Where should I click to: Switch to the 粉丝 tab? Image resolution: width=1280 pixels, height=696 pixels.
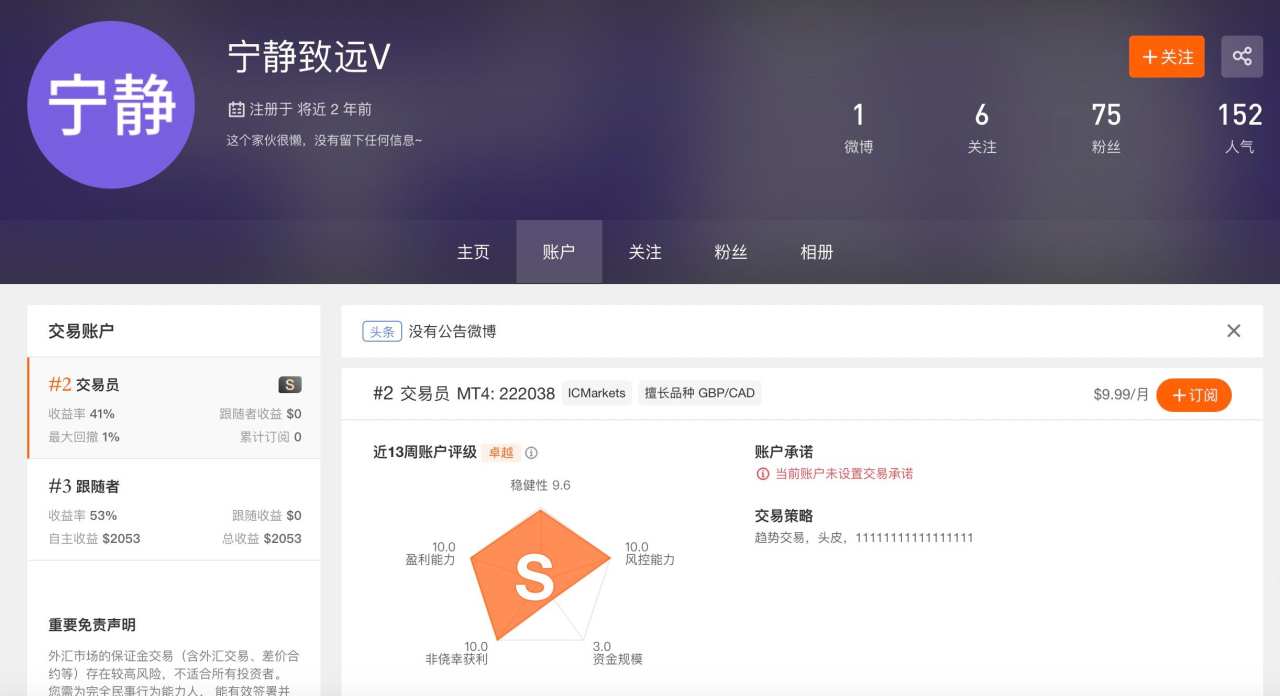(731, 252)
